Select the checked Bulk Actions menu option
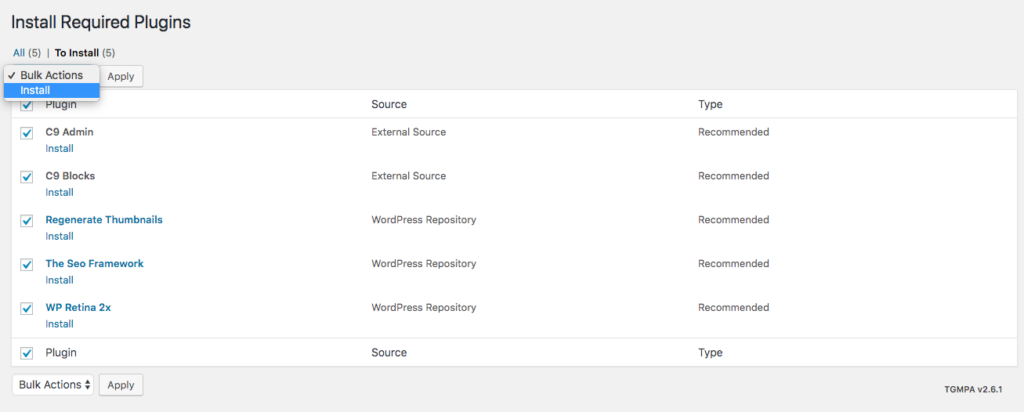1024x412 pixels. (x=52, y=75)
